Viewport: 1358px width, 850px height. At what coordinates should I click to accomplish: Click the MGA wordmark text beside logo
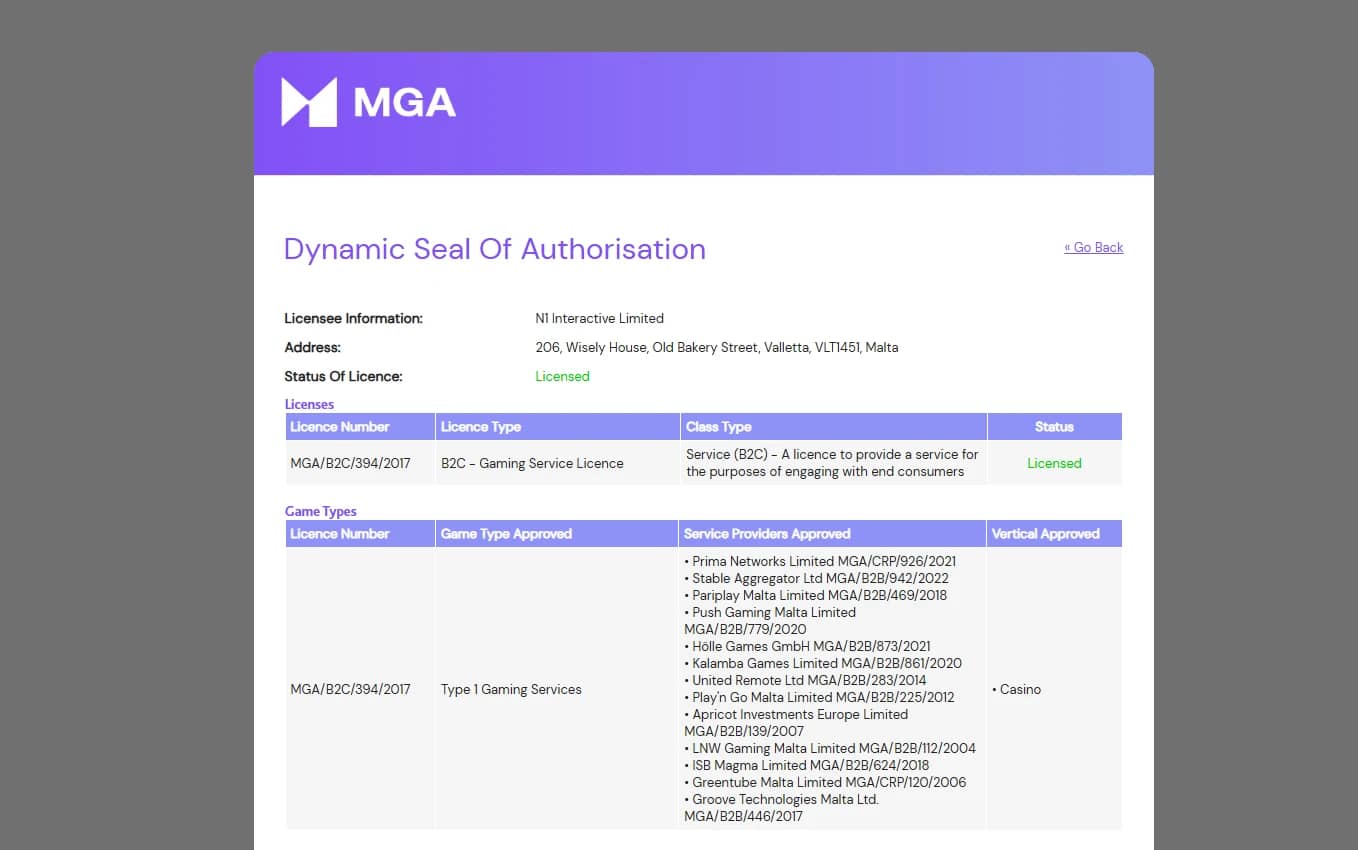tap(405, 102)
